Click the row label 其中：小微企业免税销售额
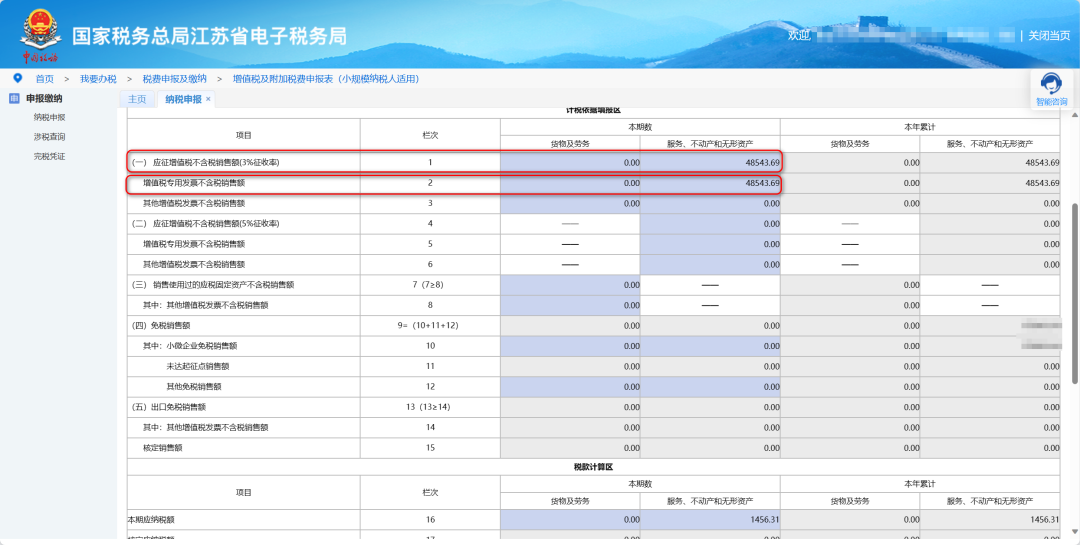Viewport: 1080px width, 545px height. click(190, 346)
